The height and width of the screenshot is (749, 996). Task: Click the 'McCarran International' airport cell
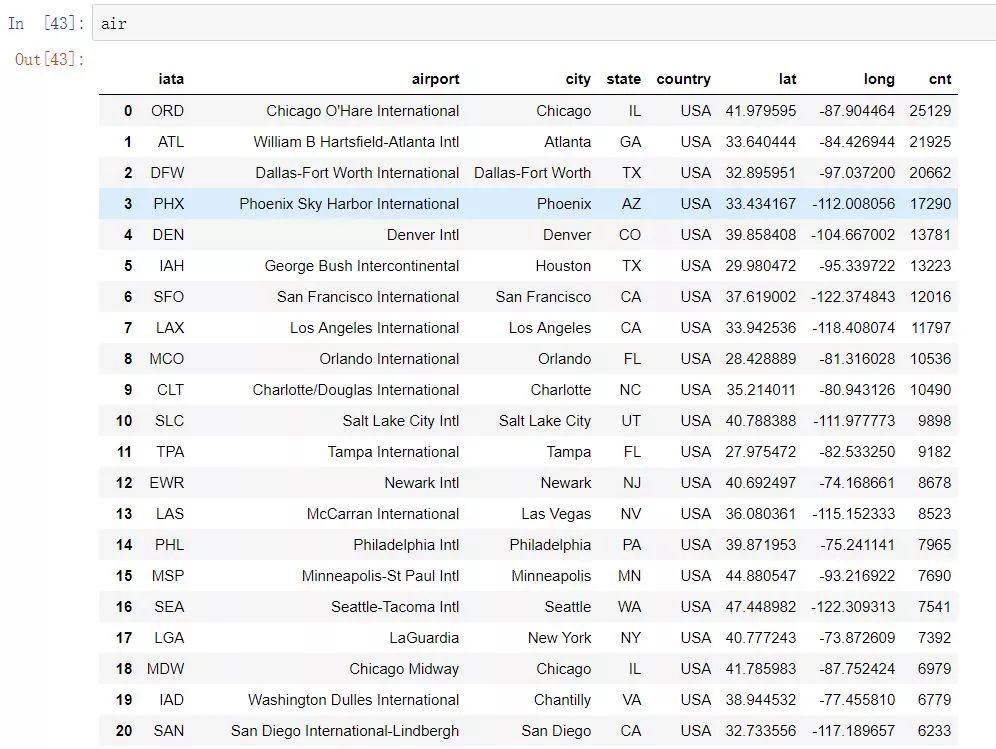[382, 514]
